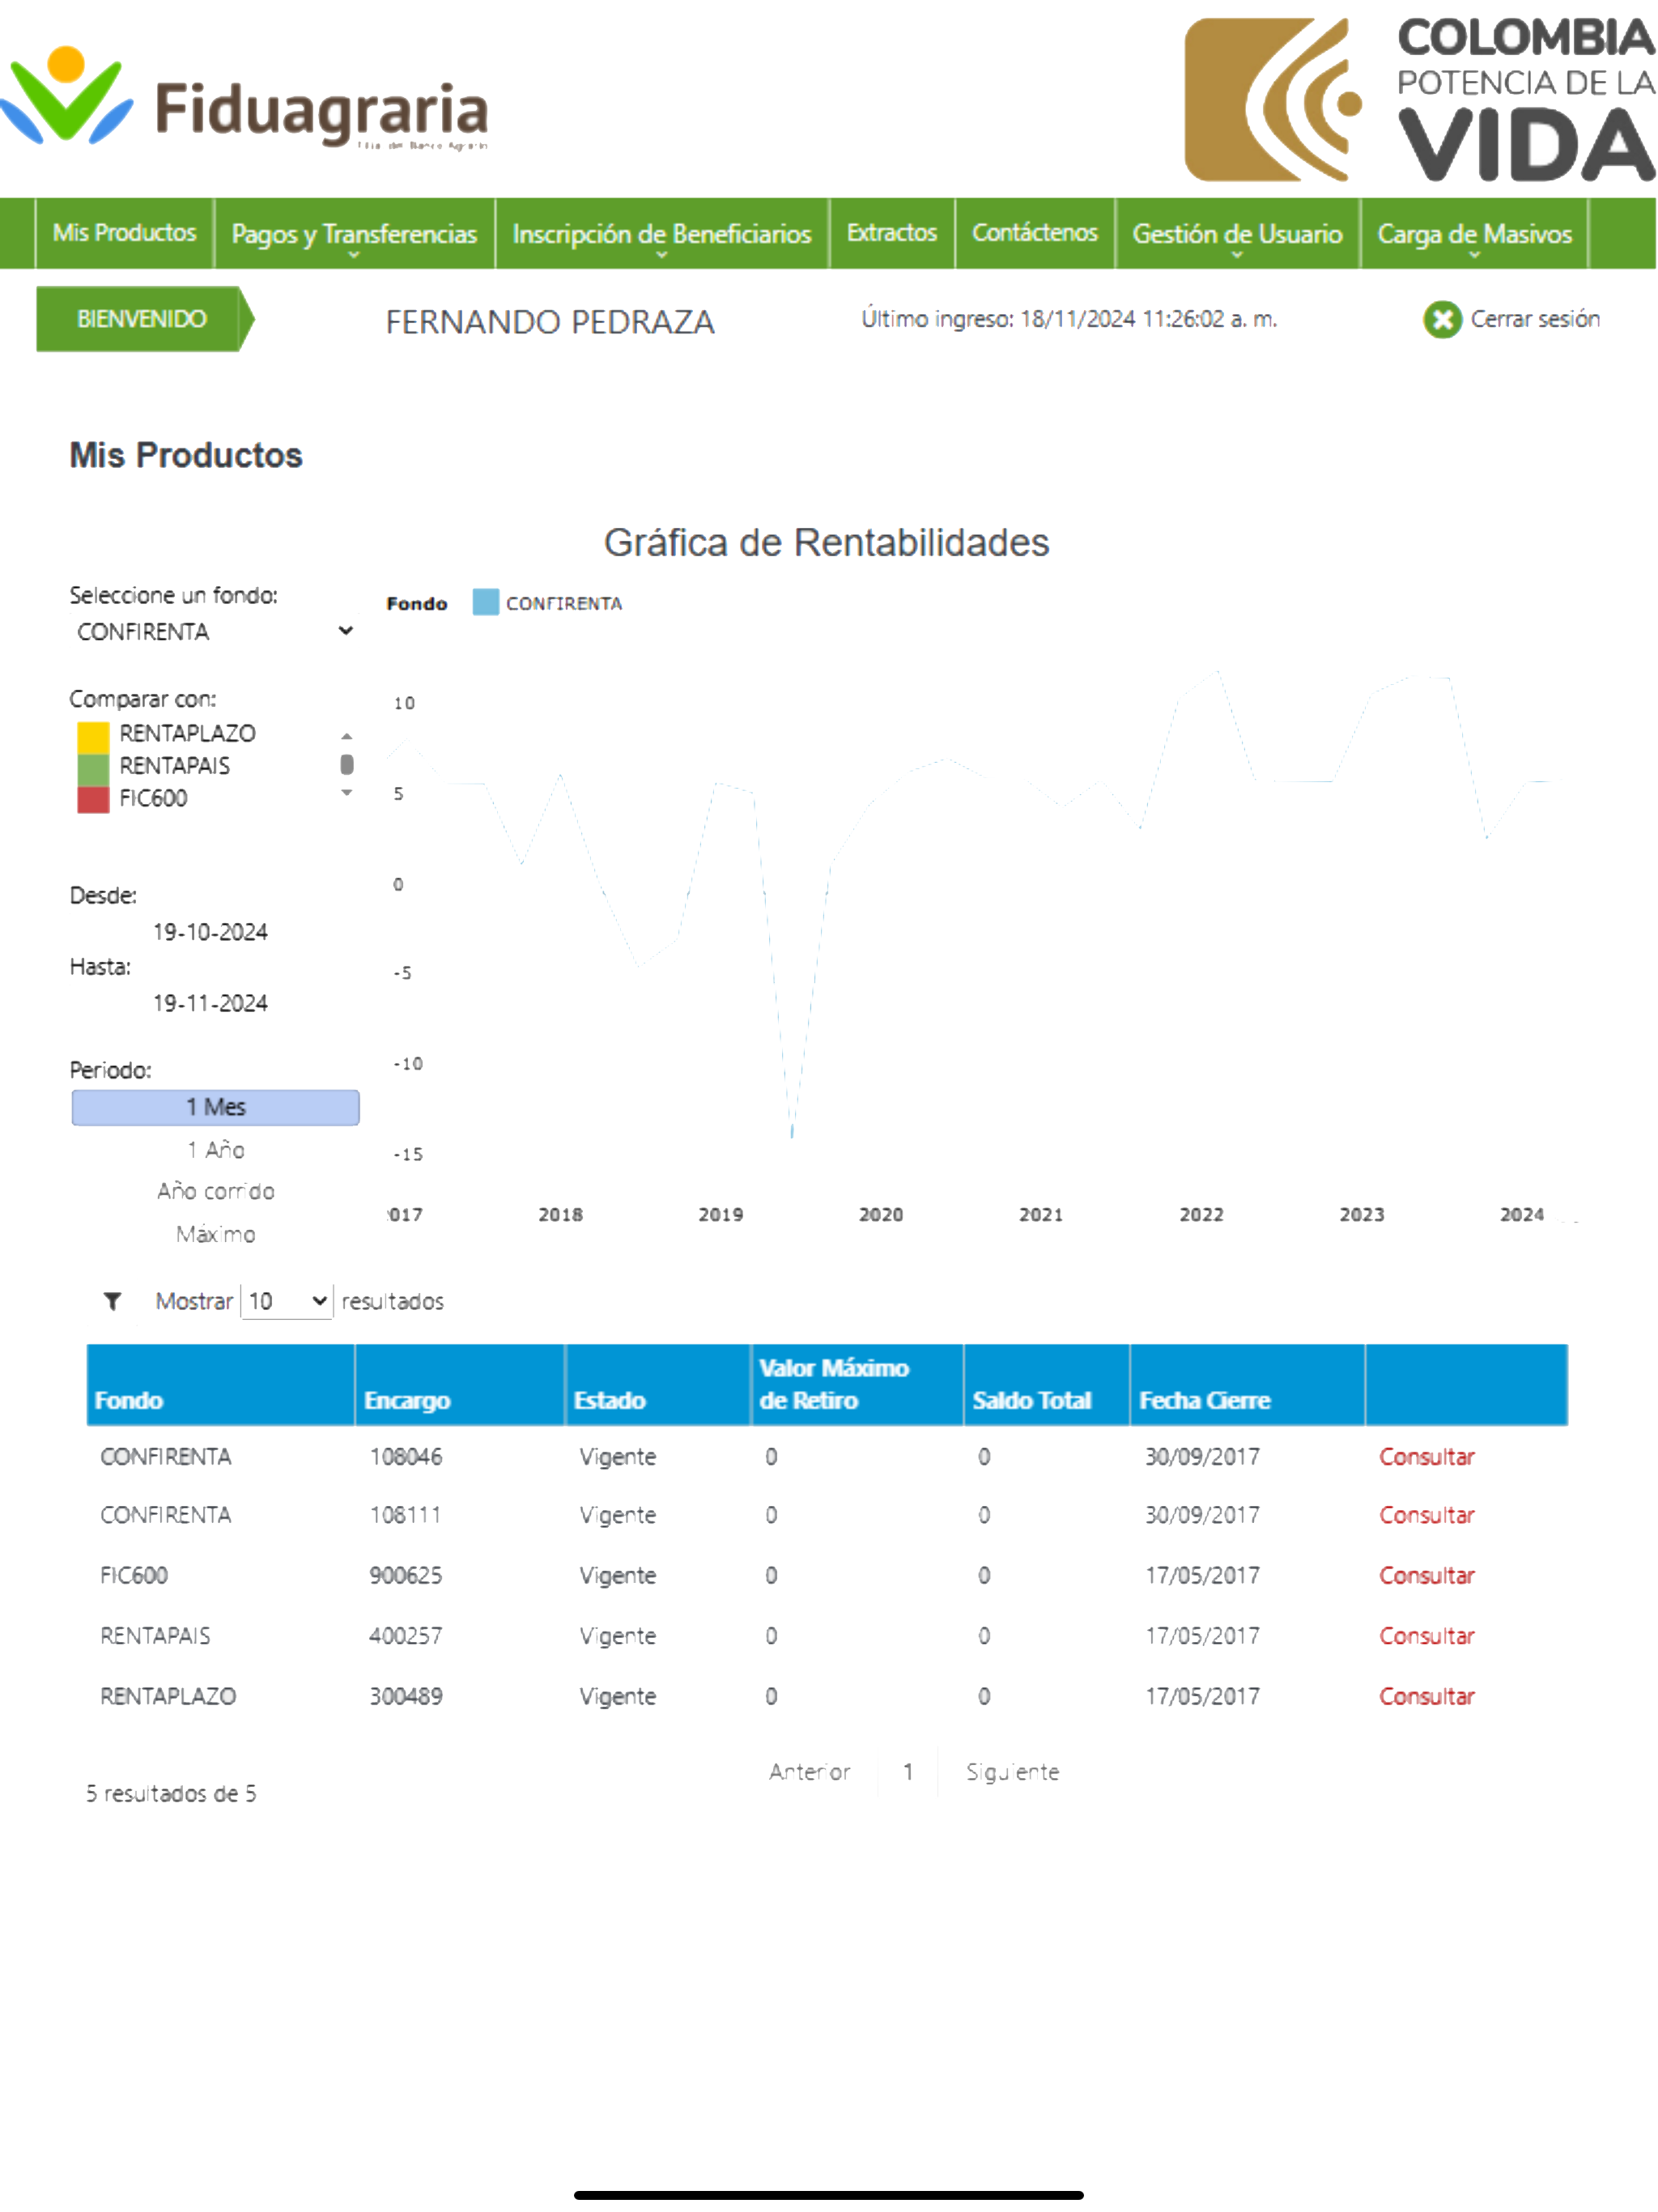This screenshot has height=2212, width=1658.
Task: Click the Gráfica de Rentabilidades chart title
Action: point(826,542)
